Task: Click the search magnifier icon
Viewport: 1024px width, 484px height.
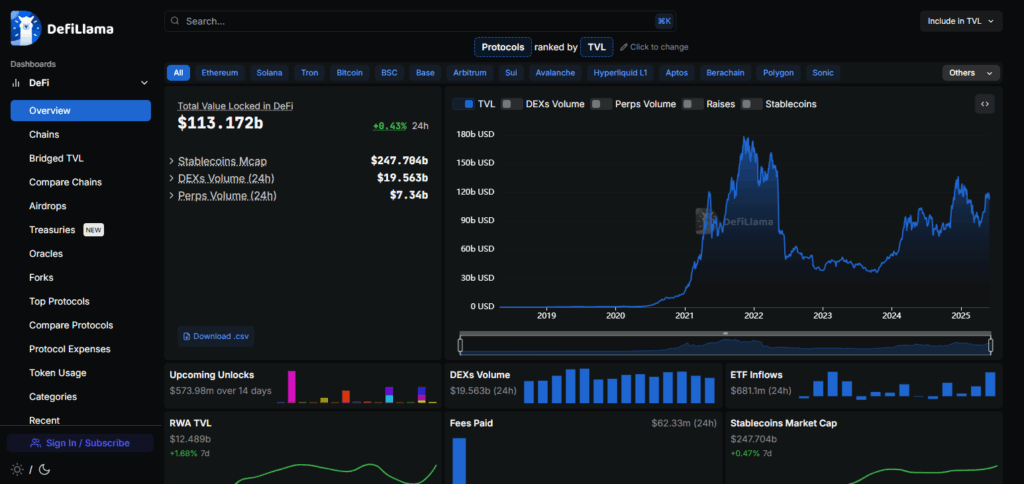Action: pyautogui.click(x=175, y=21)
